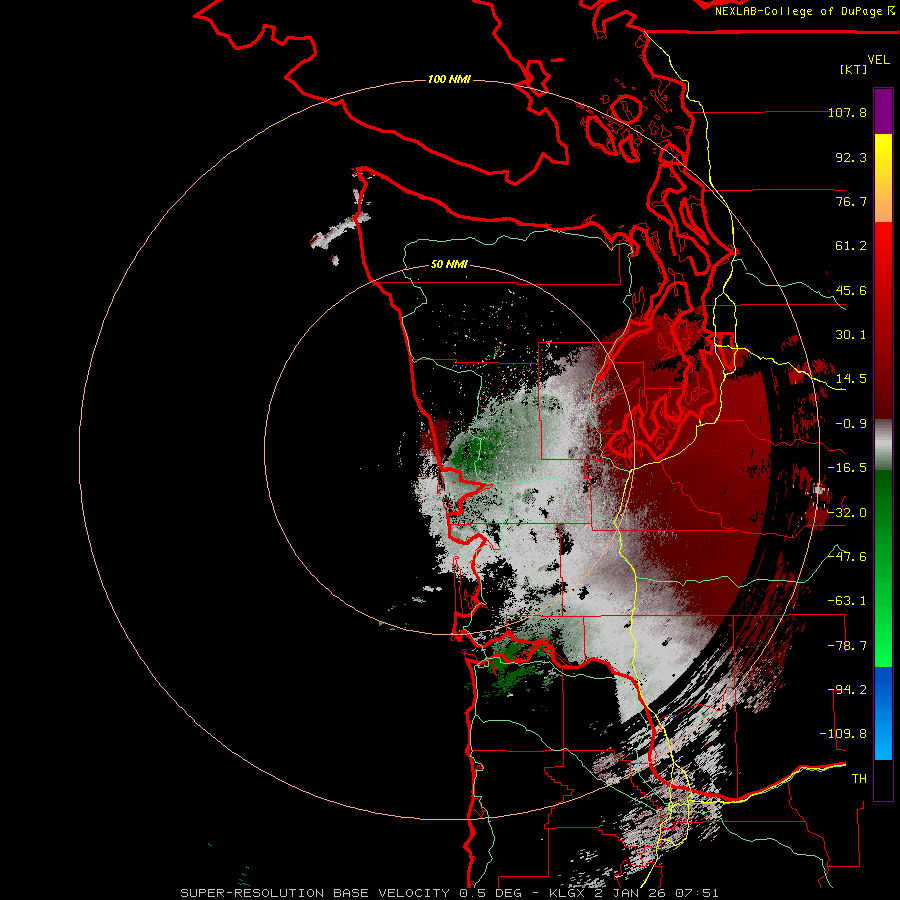
Task: Click the purple top segment of velocity color bar
Action: pos(883,111)
